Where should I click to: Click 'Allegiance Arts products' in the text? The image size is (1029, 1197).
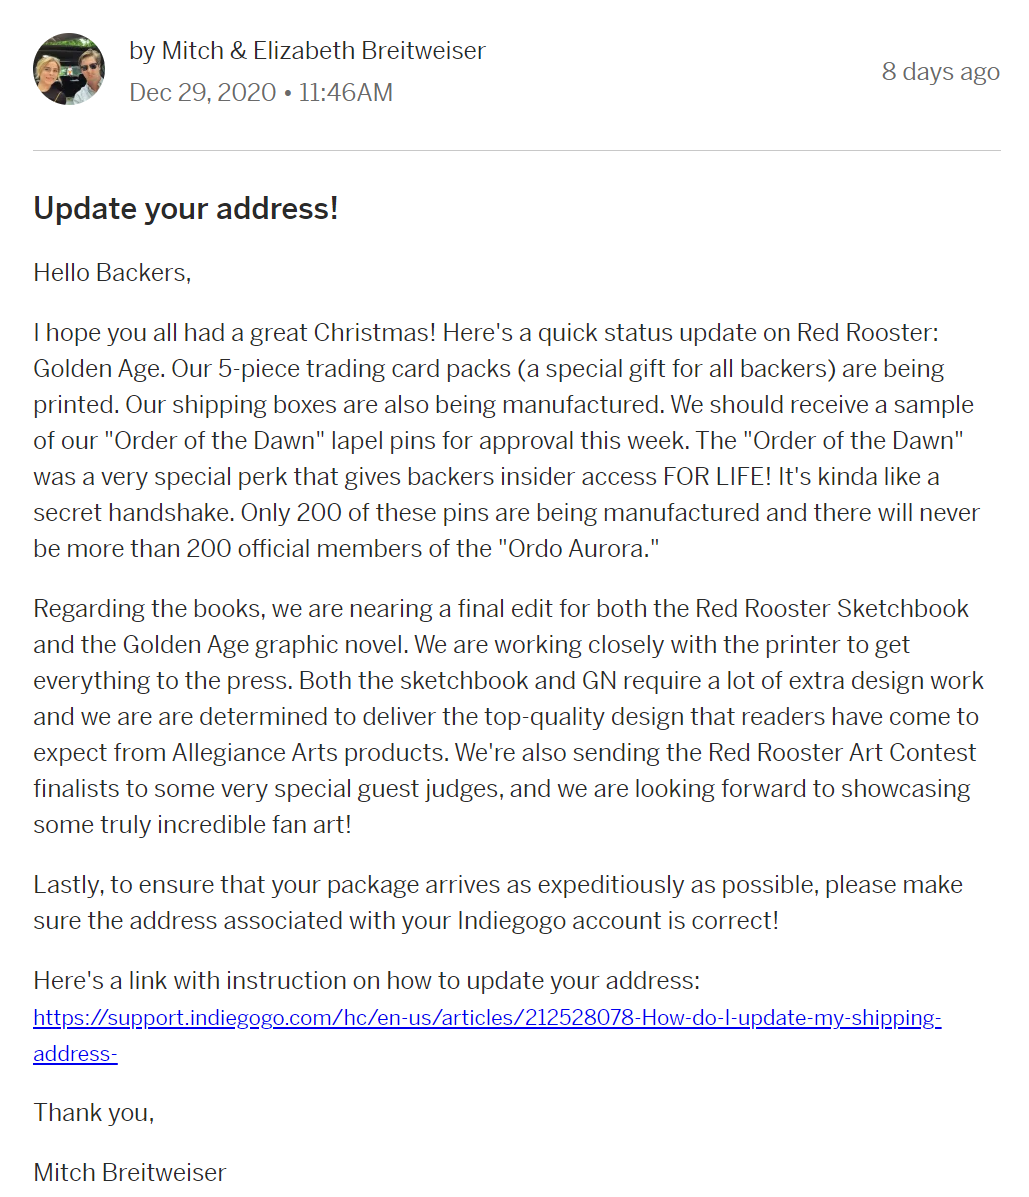(x=309, y=753)
